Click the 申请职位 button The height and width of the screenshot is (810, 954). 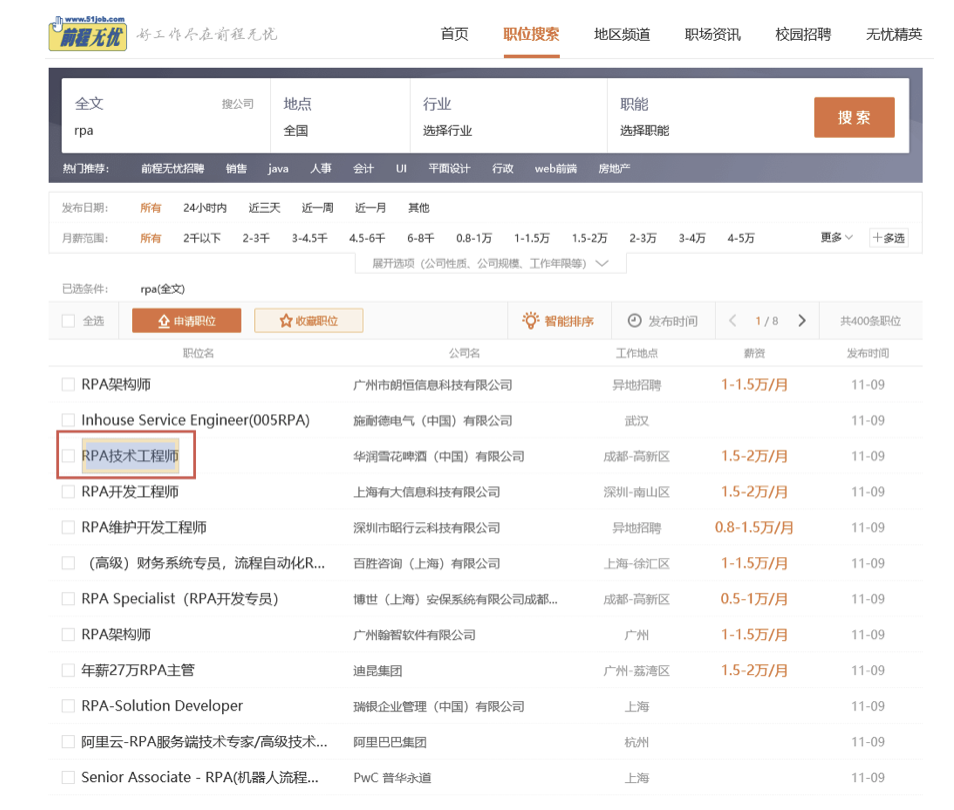(186, 321)
